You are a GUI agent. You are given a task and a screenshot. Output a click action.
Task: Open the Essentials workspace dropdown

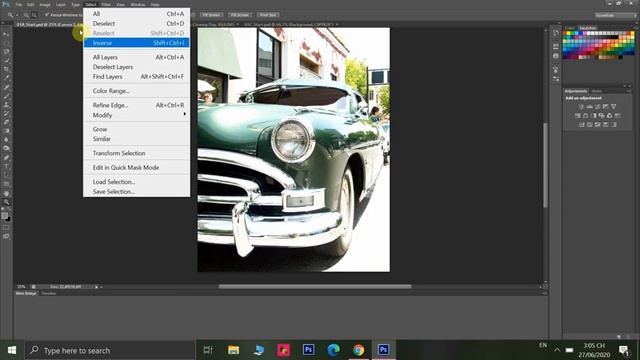(615, 15)
